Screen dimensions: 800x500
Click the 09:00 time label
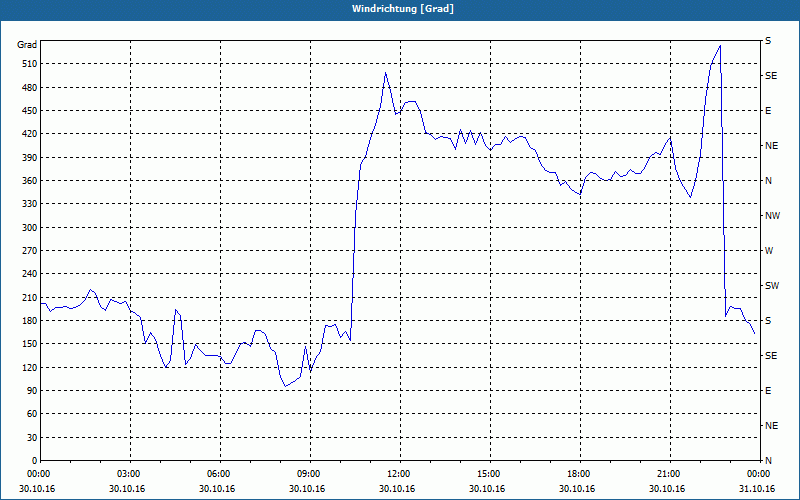310,474
